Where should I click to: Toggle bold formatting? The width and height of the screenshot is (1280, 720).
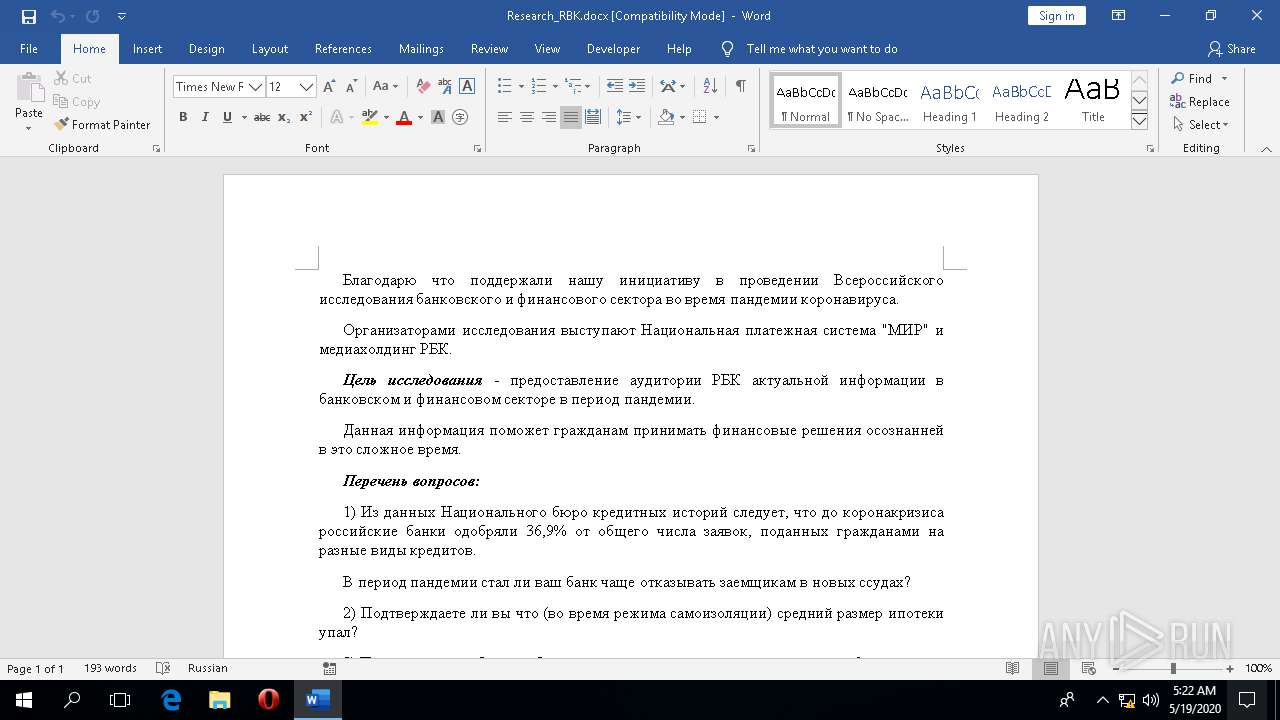[183, 117]
